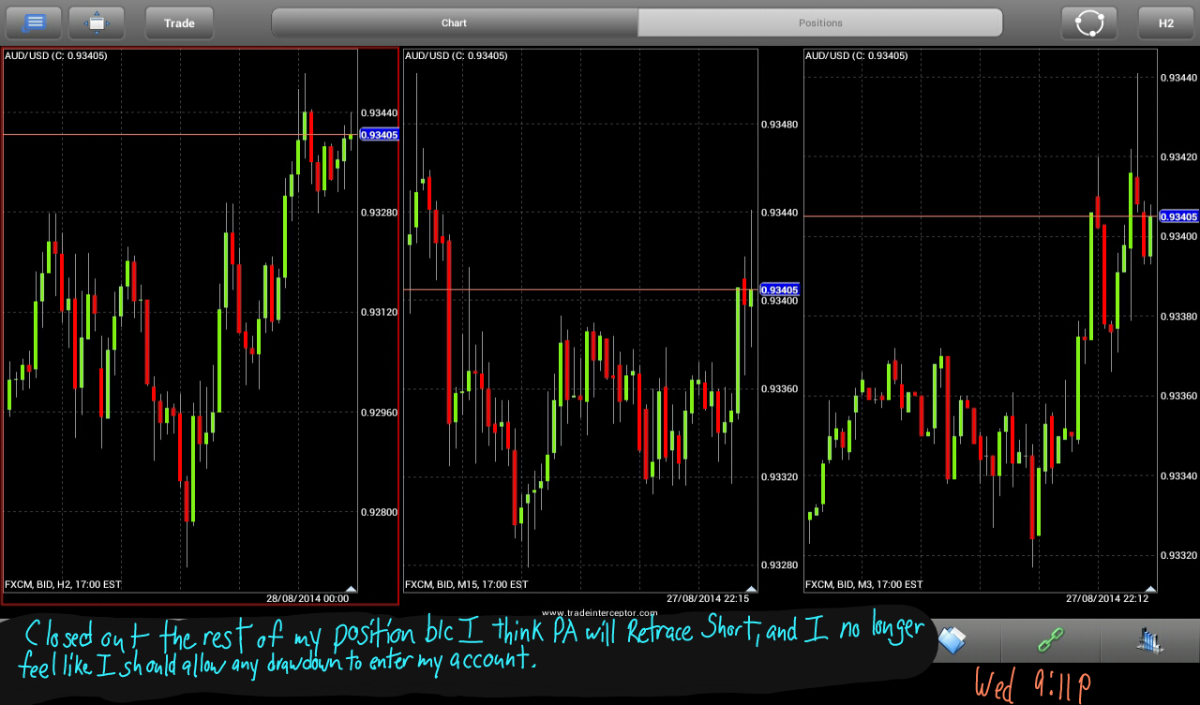Click the 0.93320 level on M3 chart axis

tap(1179, 555)
